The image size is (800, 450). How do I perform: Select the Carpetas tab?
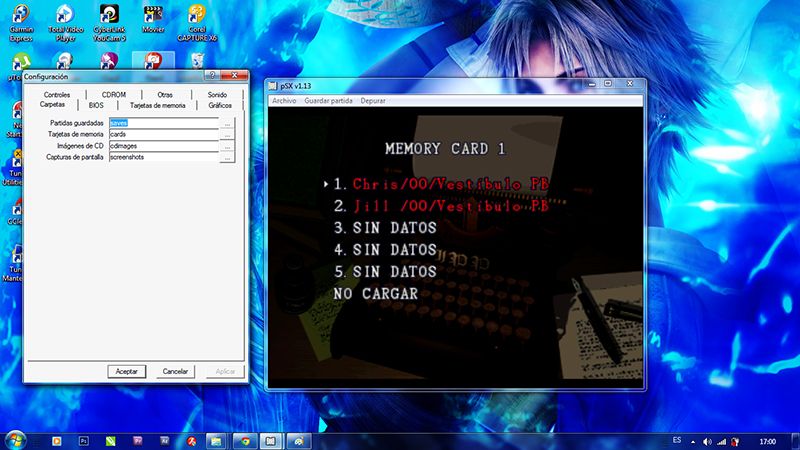[53, 105]
